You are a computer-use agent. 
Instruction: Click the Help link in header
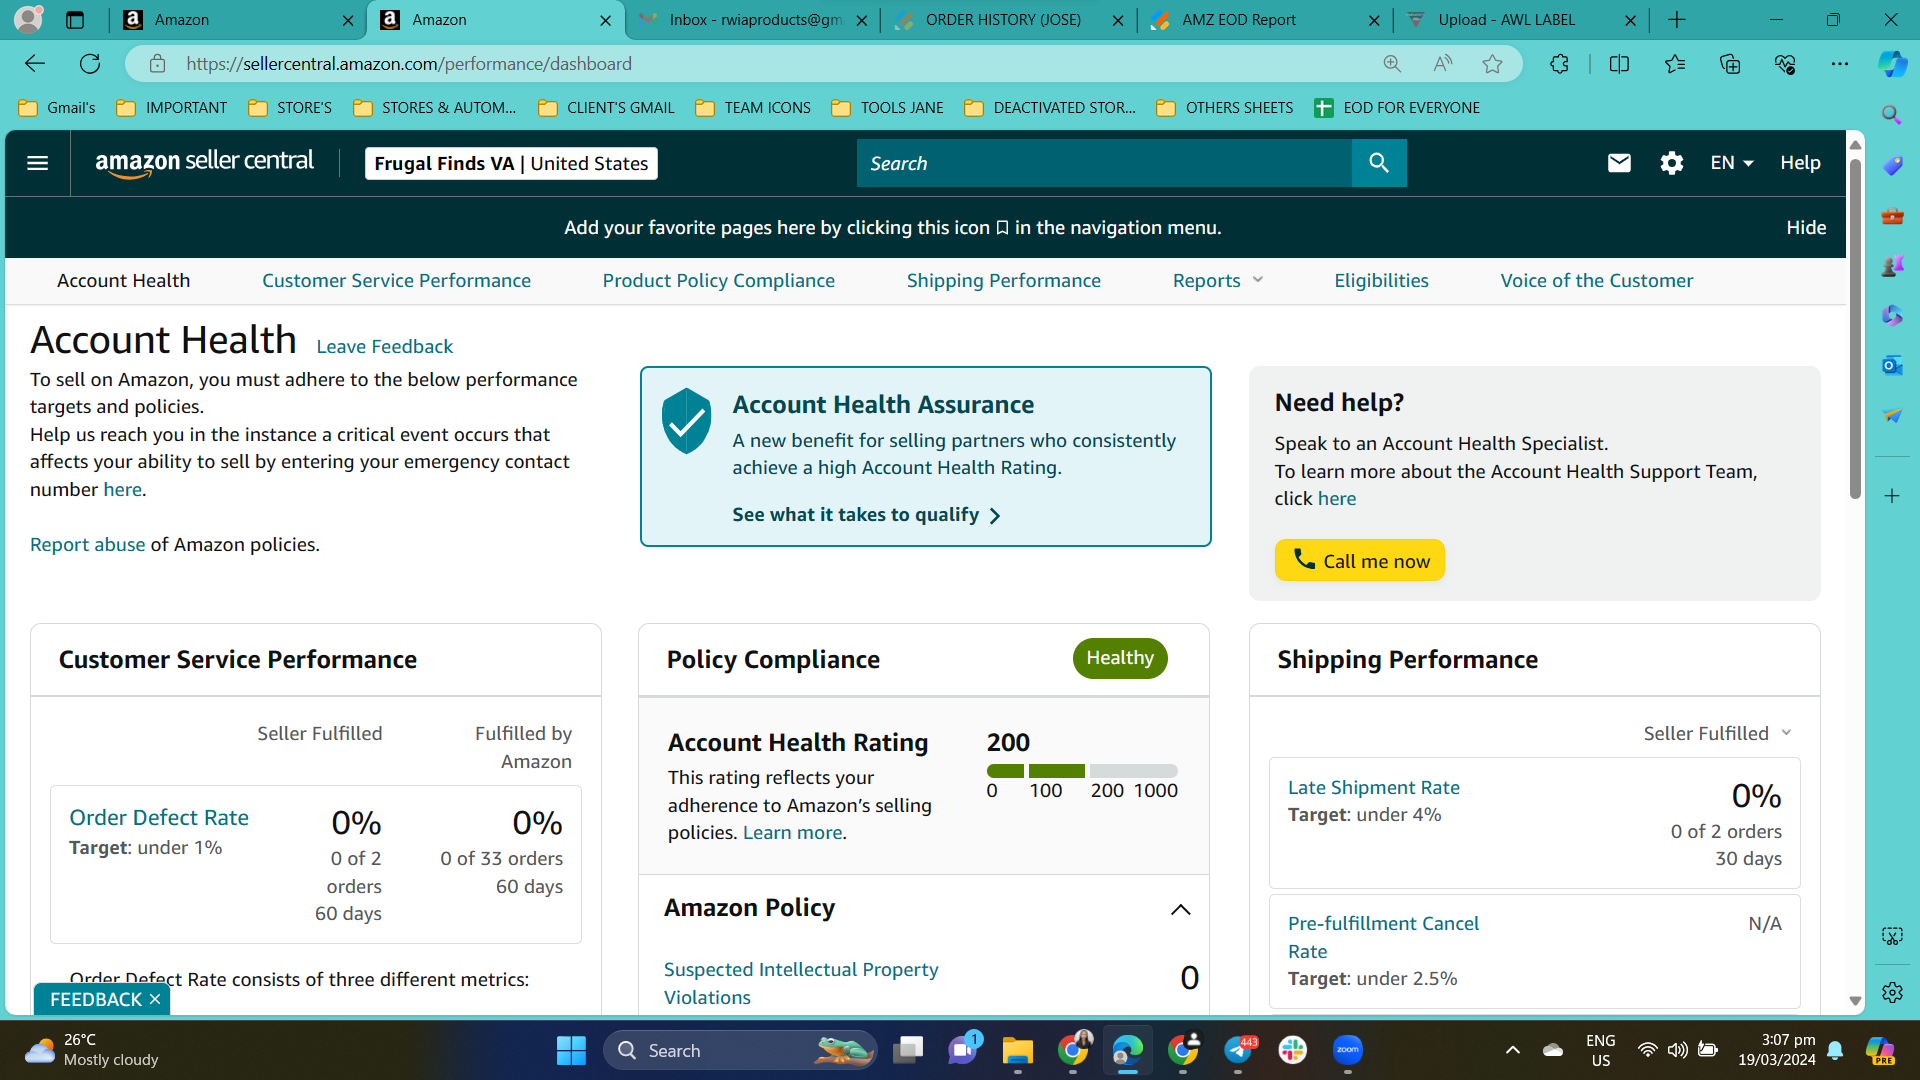point(1800,163)
